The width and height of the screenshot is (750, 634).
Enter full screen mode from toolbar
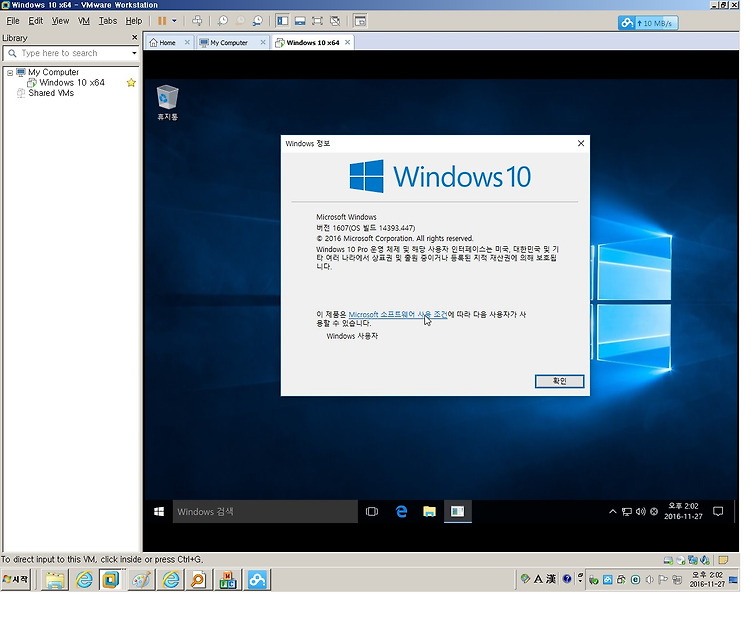coord(317,21)
